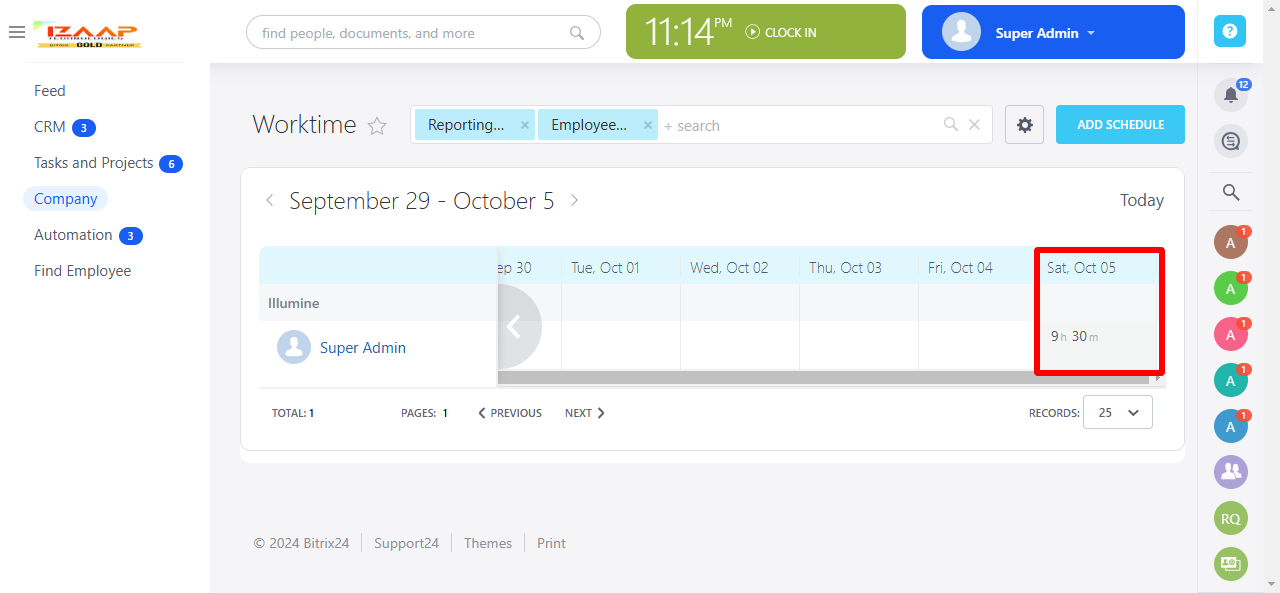
Task: Open the chat messages icon in sidebar
Action: click(x=1230, y=141)
